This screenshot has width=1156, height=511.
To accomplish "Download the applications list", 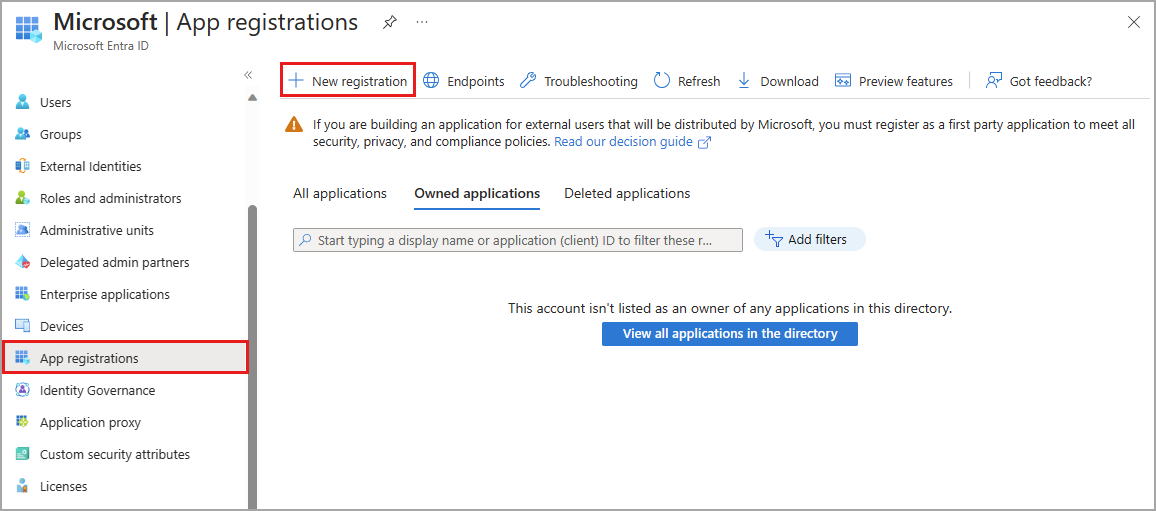I will [778, 81].
